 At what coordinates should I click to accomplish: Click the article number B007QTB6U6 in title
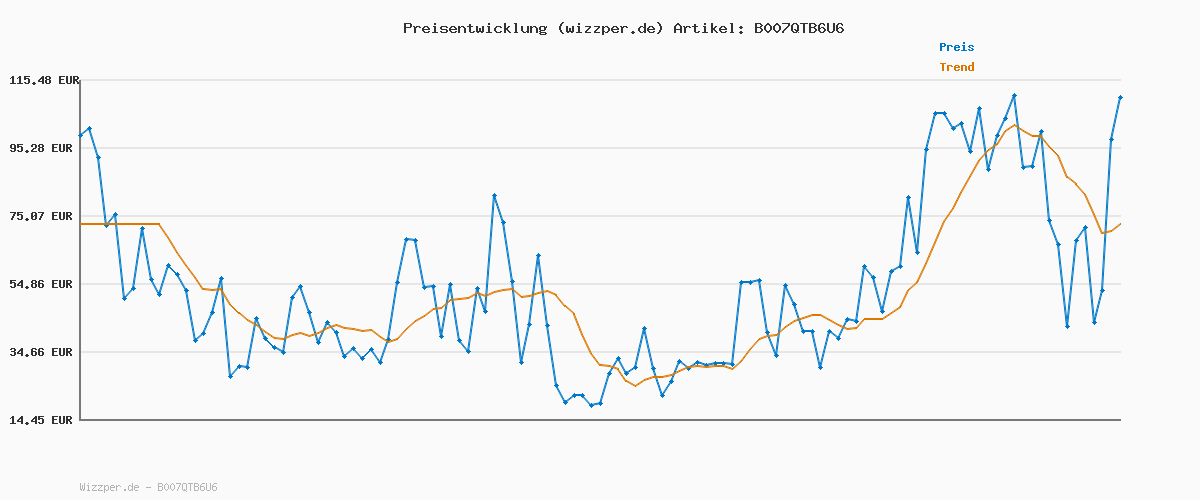(x=798, y=28)
